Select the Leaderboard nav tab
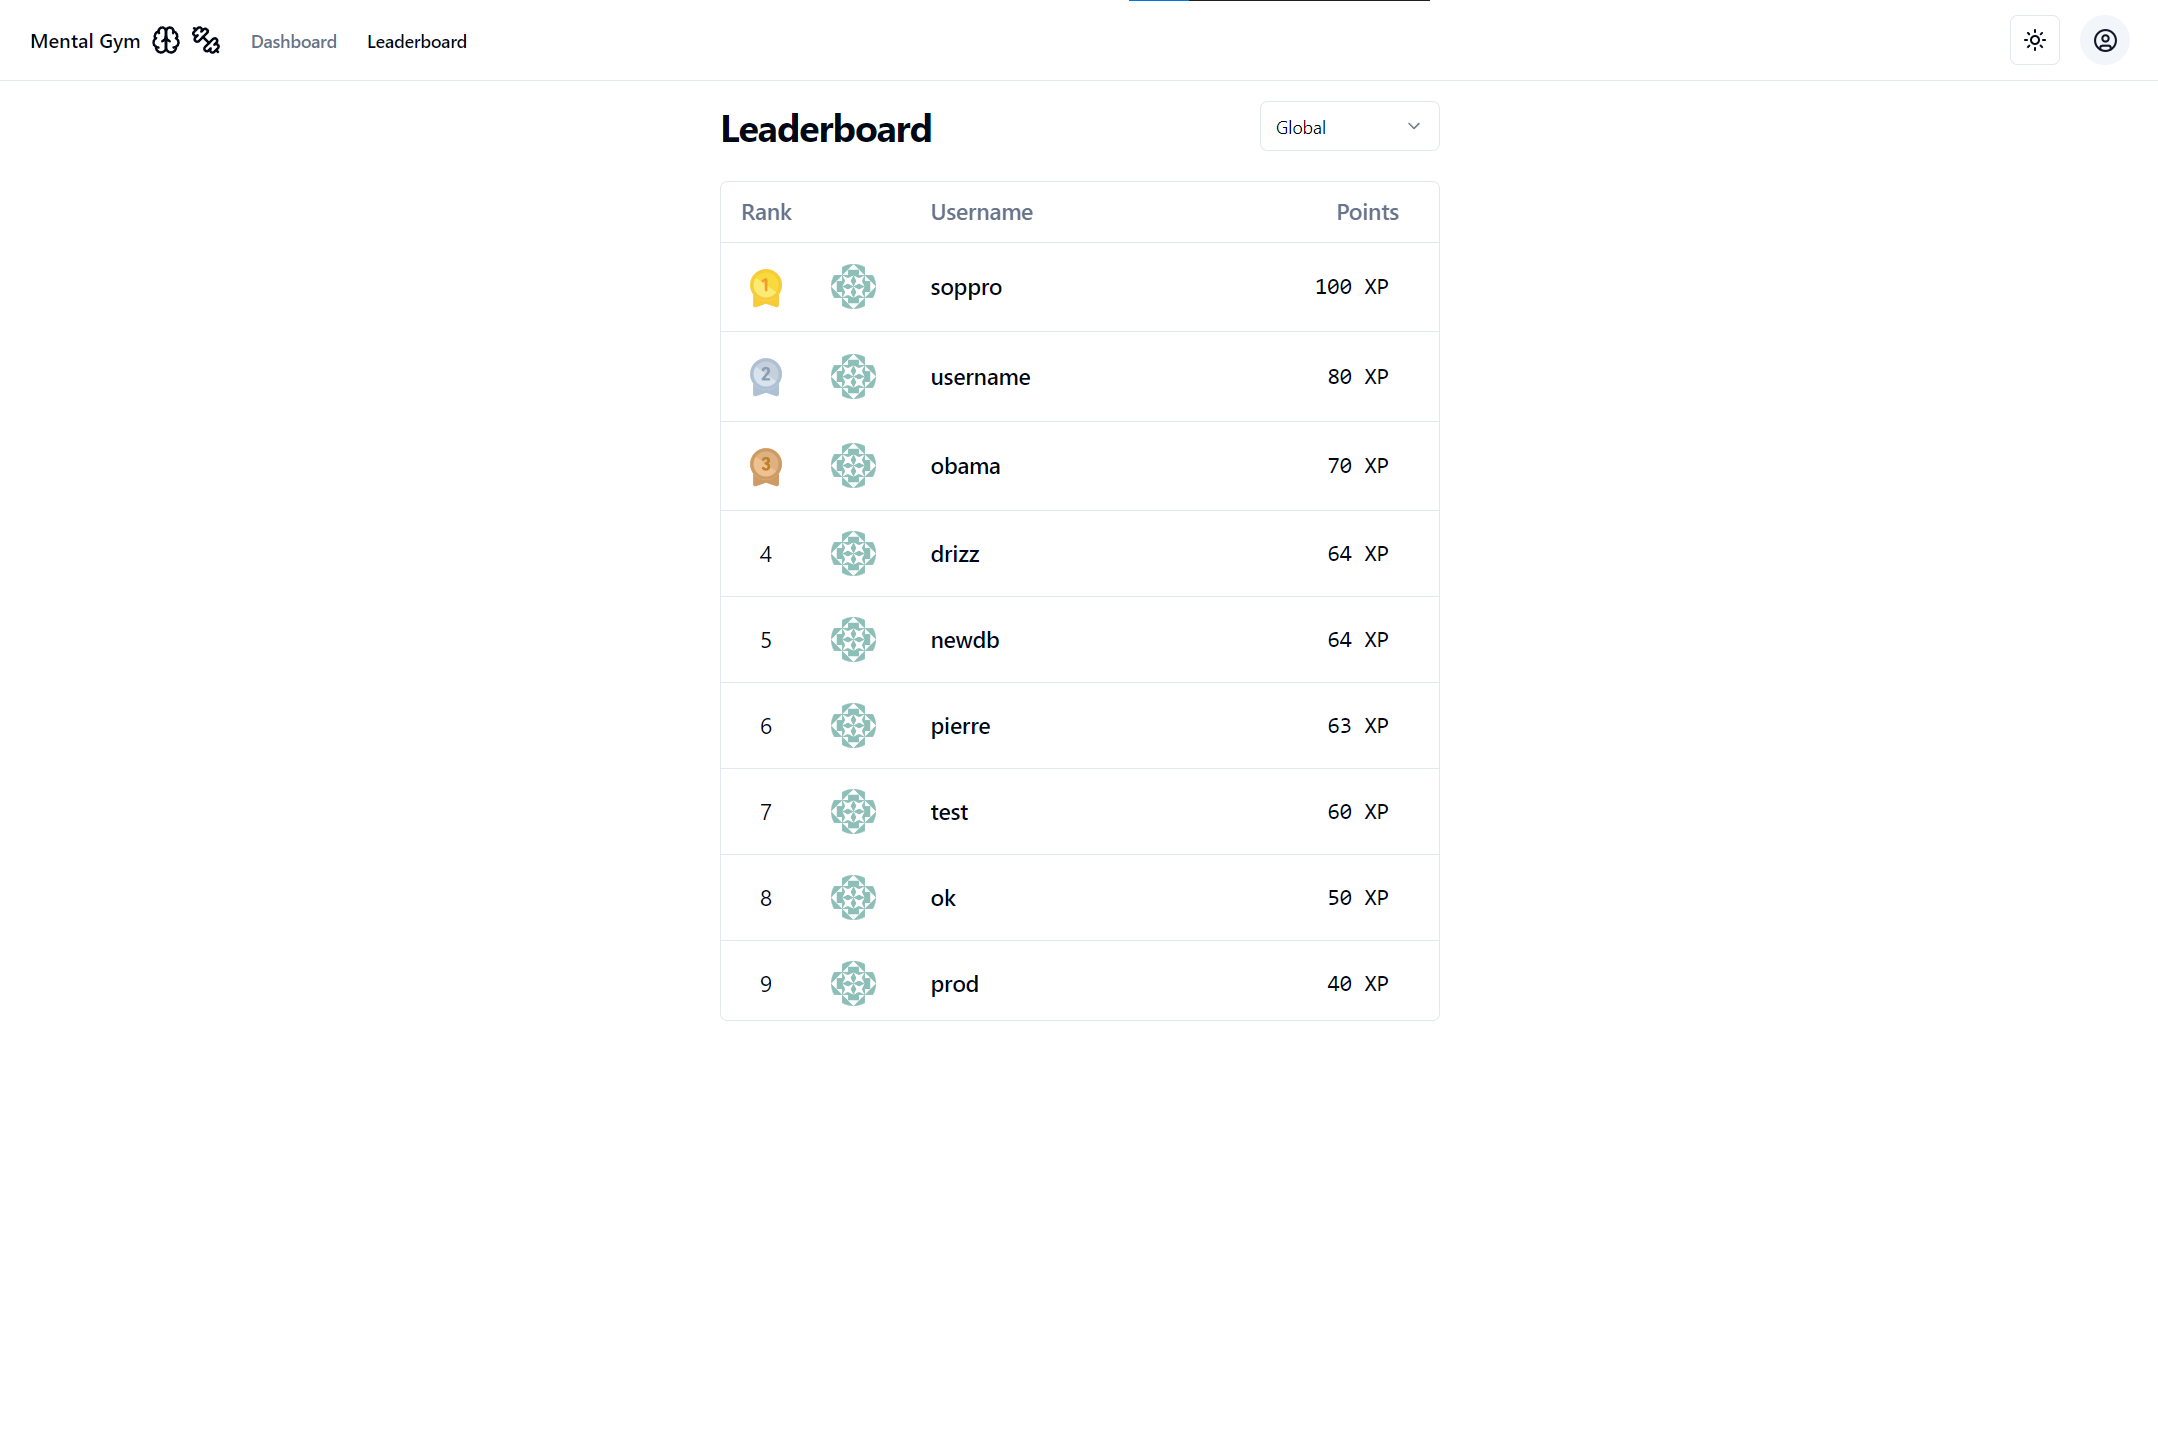The height and width of the screenshot is (1440, 2158). click(x=416, y=42)
